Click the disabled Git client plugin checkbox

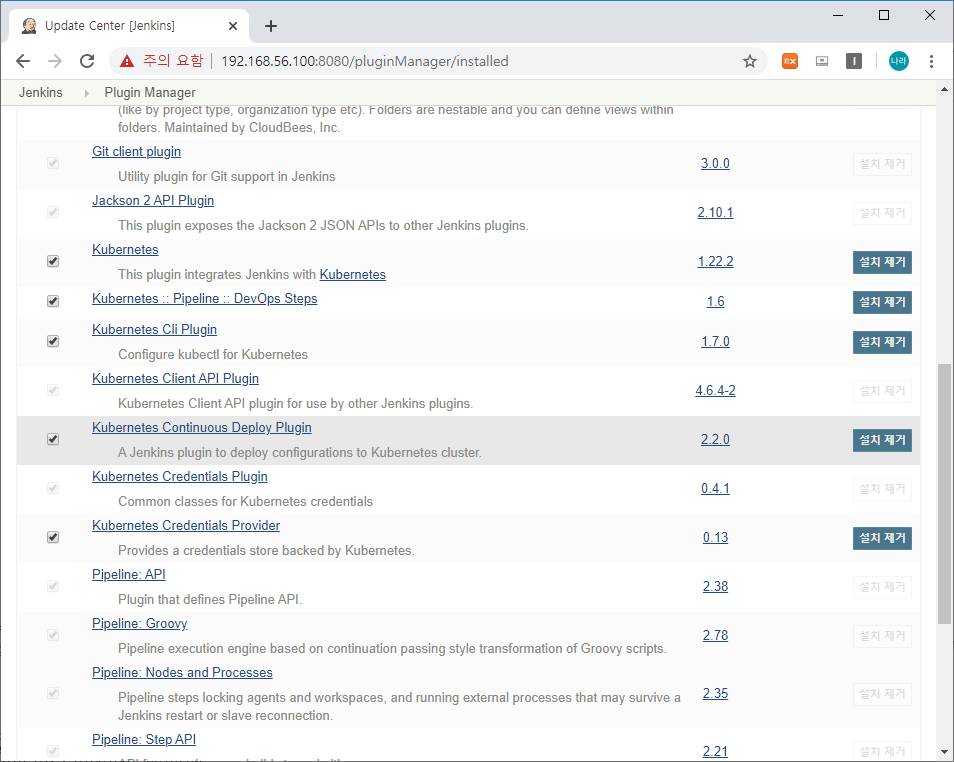click(53, 163)
